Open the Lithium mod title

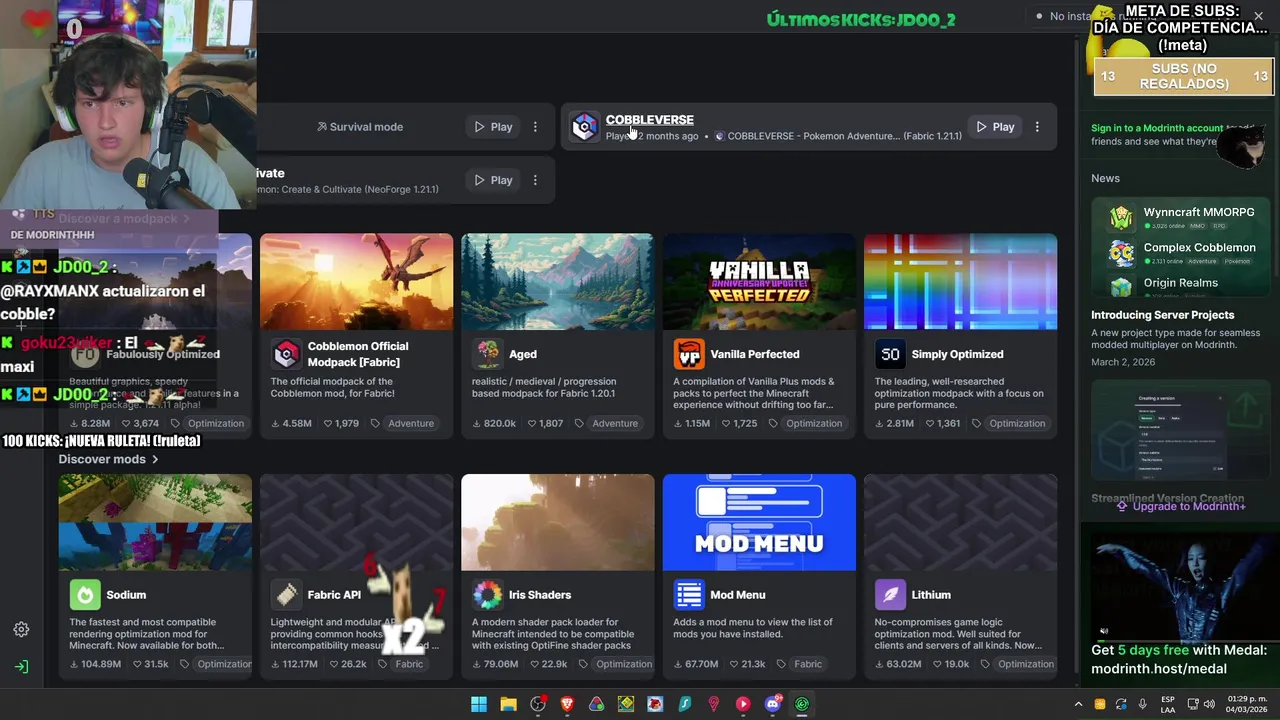(931, 595)
